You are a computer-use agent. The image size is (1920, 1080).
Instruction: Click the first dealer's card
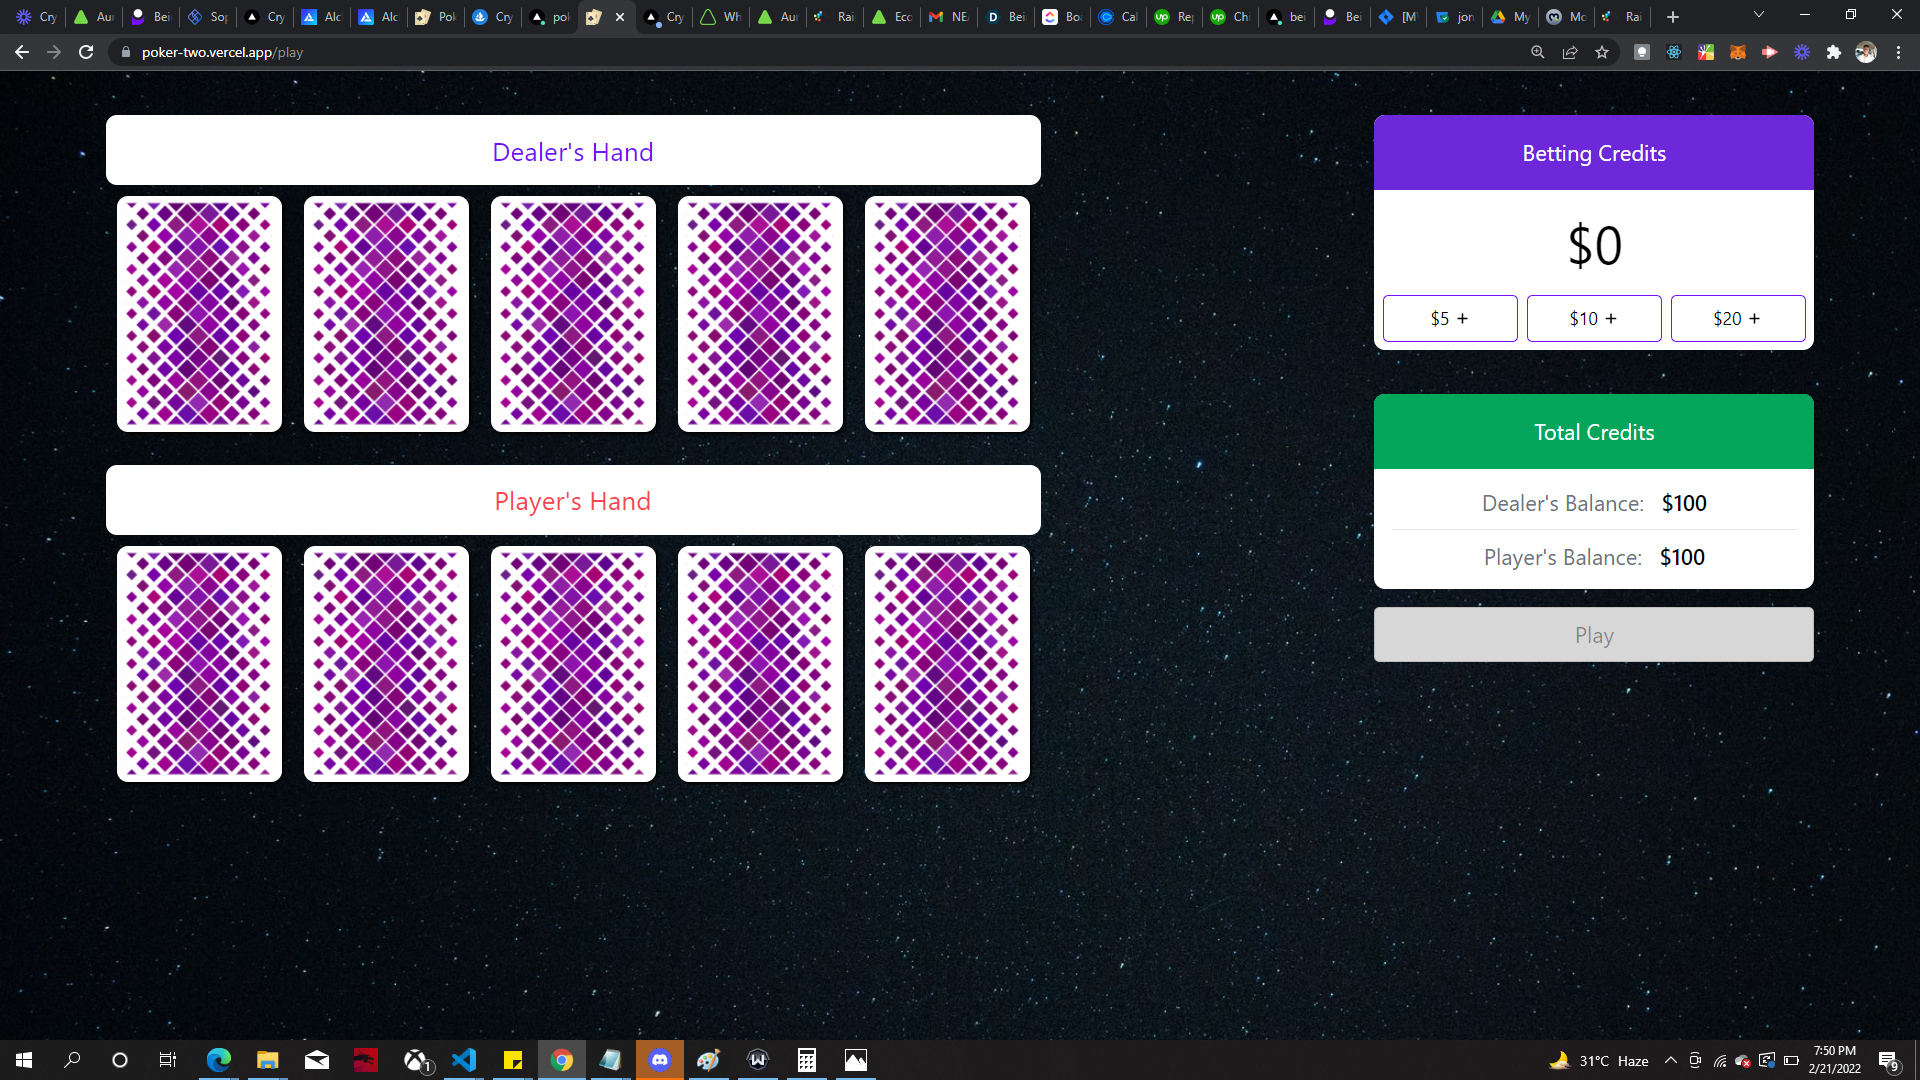pos(199,314)
